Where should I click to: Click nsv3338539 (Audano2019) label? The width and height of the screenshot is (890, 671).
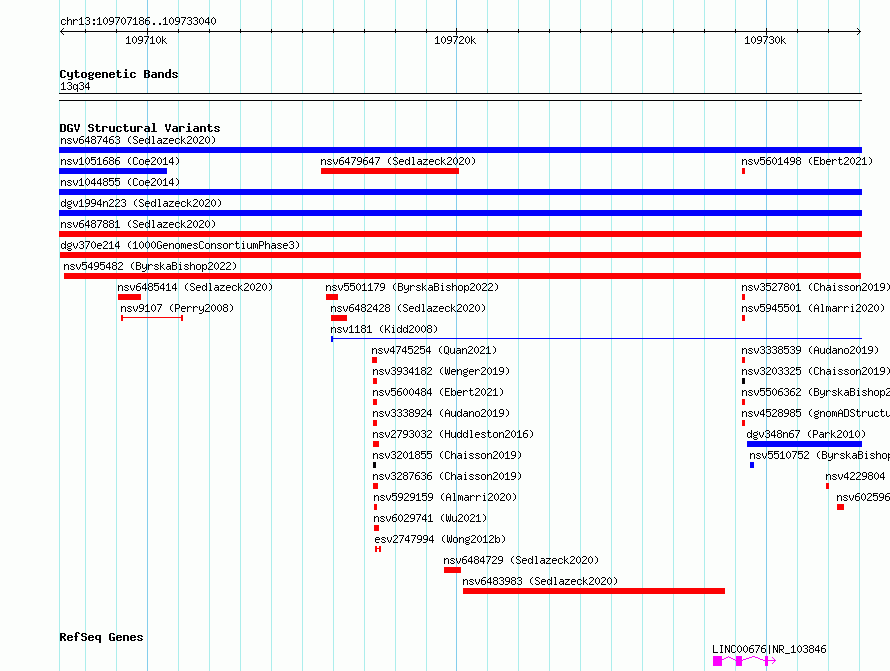(810, 350)
